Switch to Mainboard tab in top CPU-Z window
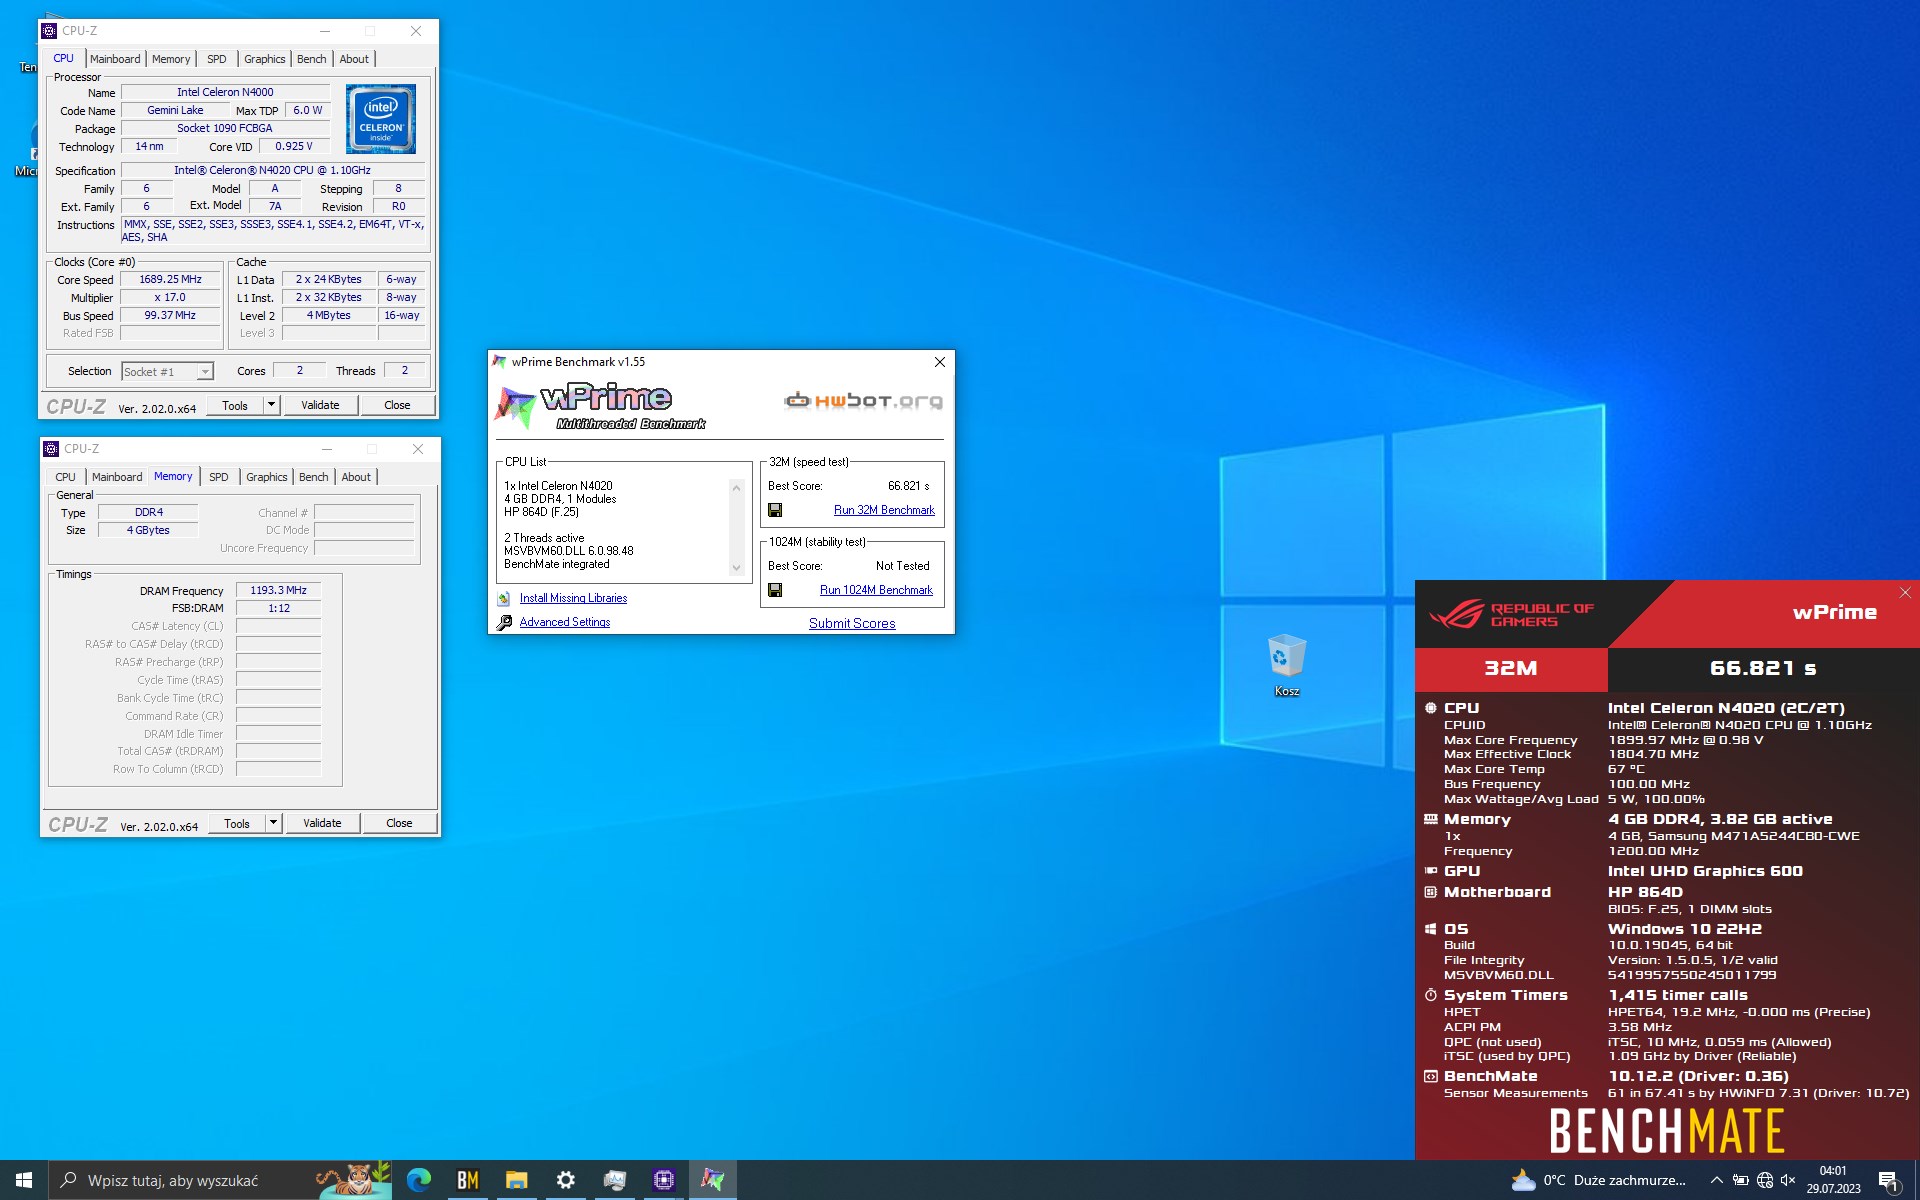The image size is (1920, 1200). click(x=115, y=59)
